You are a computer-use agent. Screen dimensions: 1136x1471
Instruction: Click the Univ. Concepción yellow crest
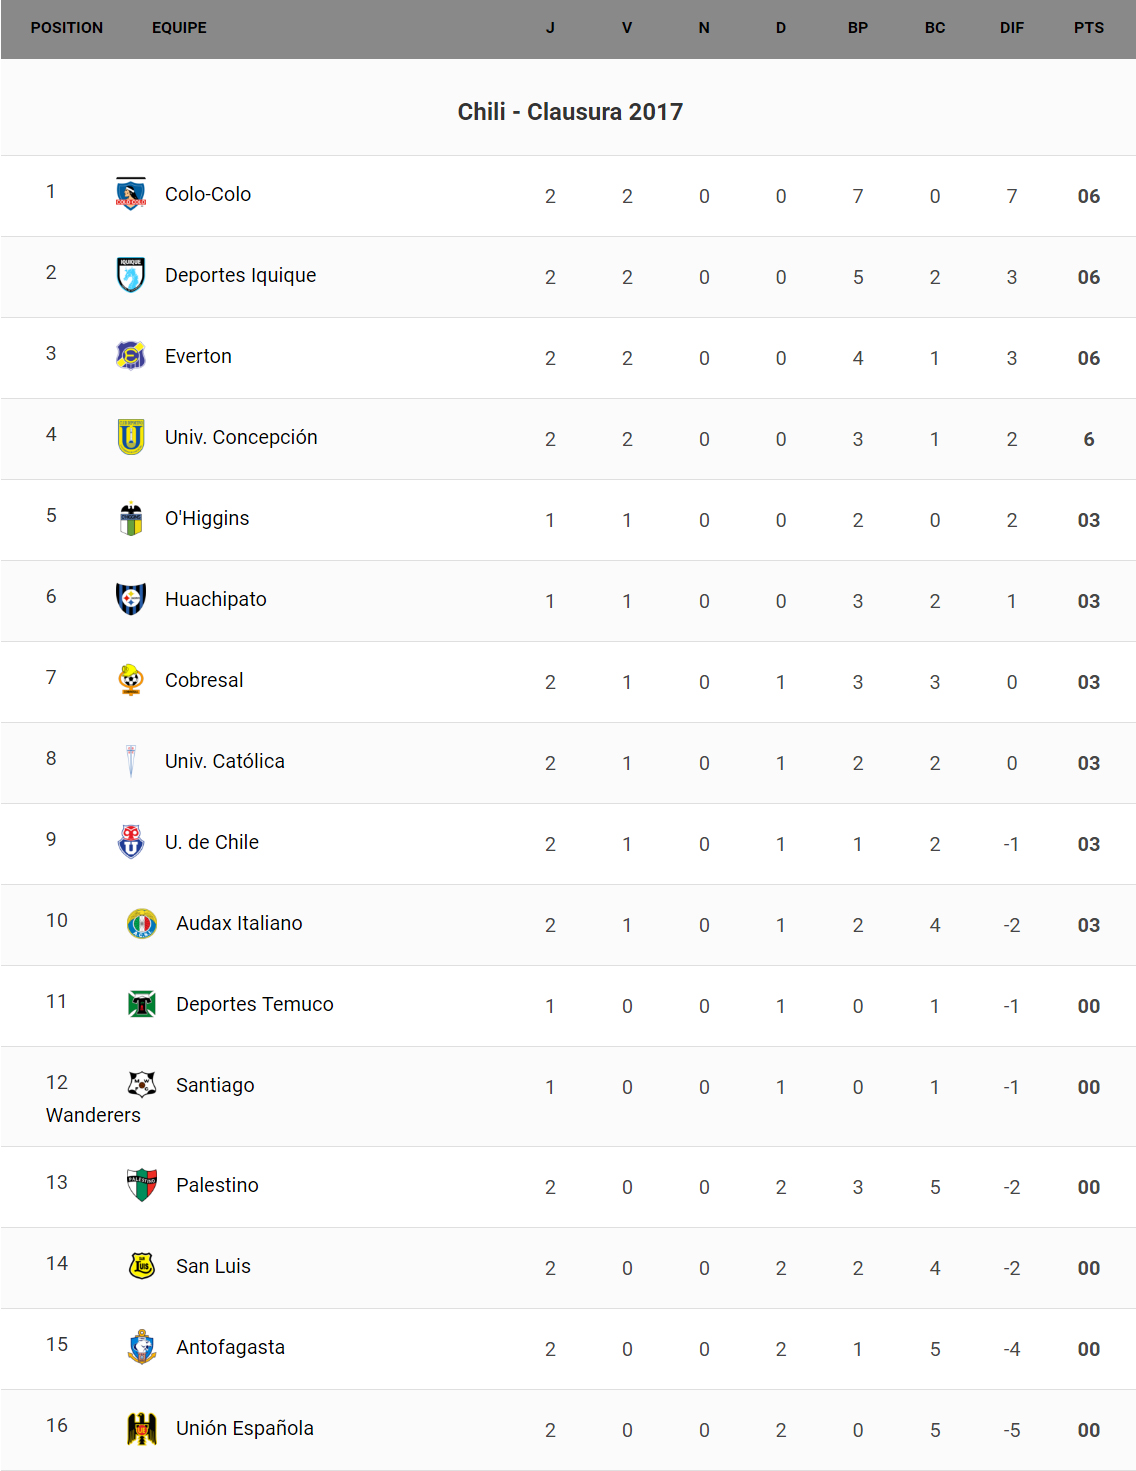pyautogui.click(x=131, y=437)
